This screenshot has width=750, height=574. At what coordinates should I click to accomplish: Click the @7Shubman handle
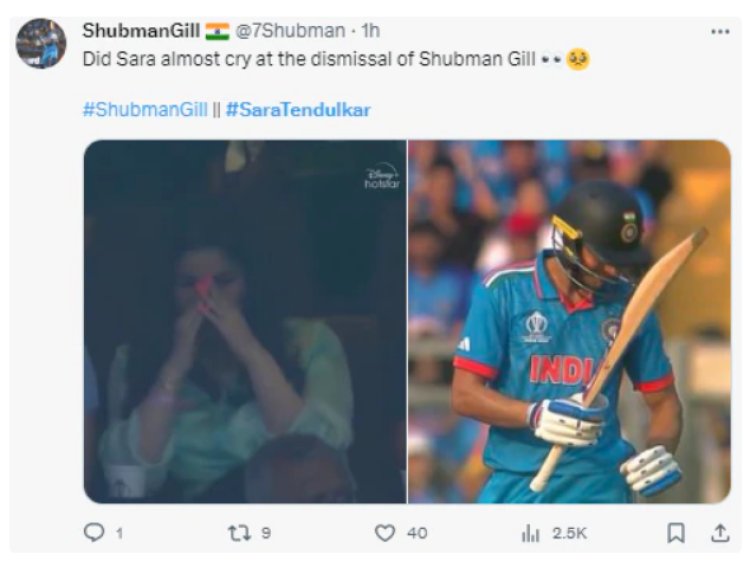pos(290,31)
